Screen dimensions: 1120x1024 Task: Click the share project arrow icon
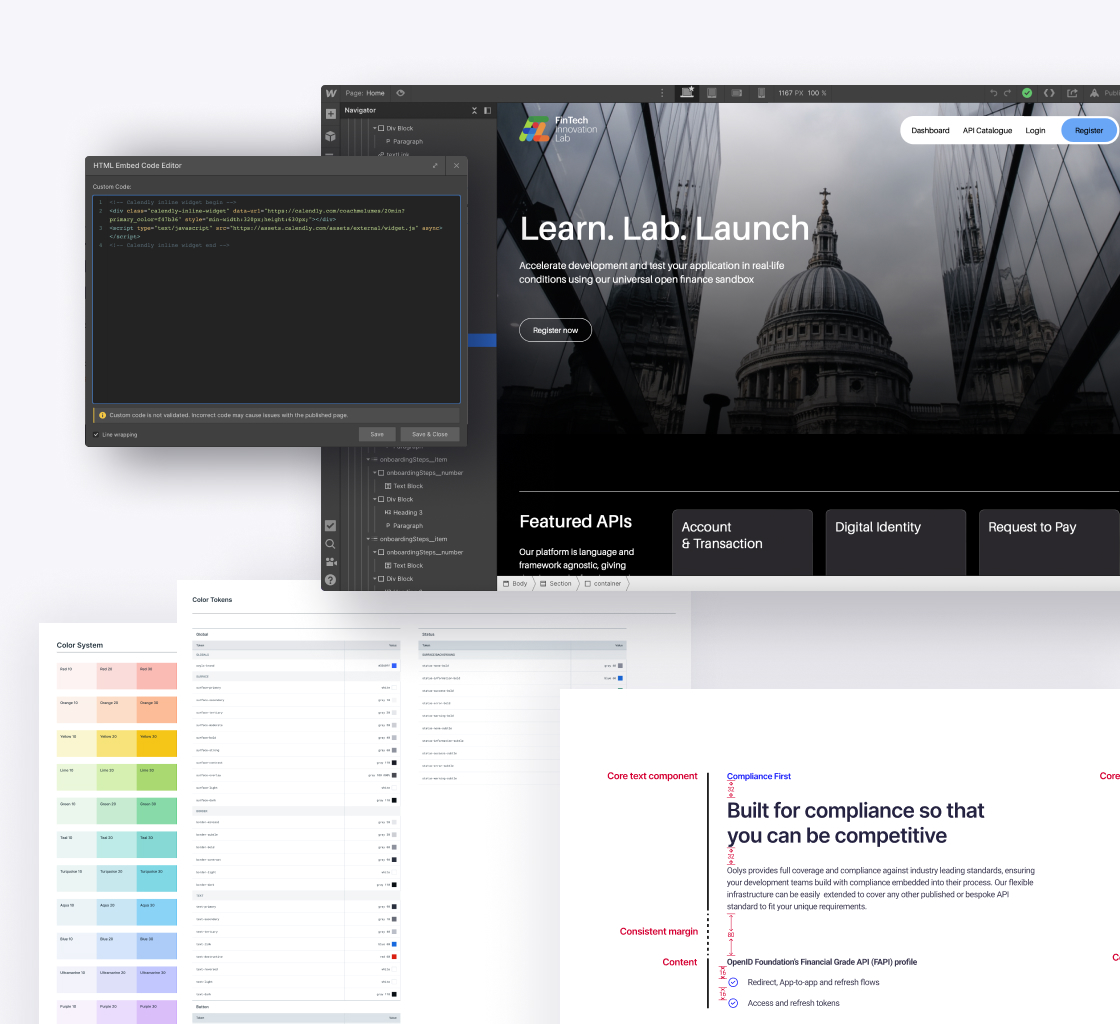pyautogui.click(x=1072, y=93)
